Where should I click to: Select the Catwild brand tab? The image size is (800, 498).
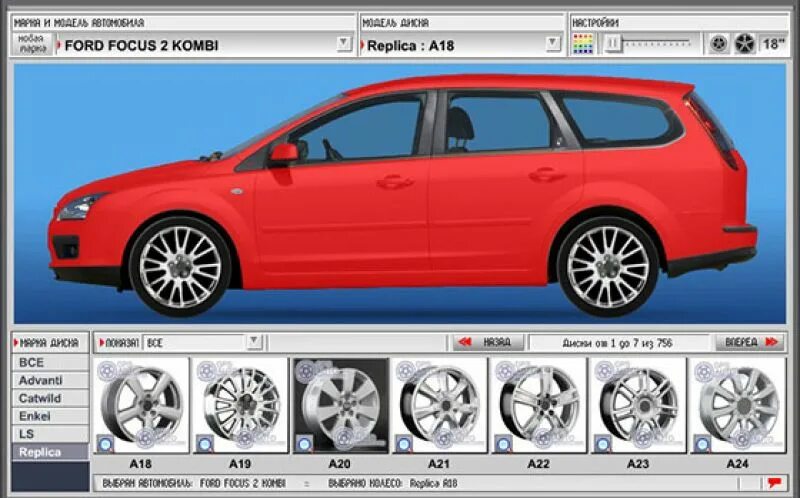[x=50, y=399]
